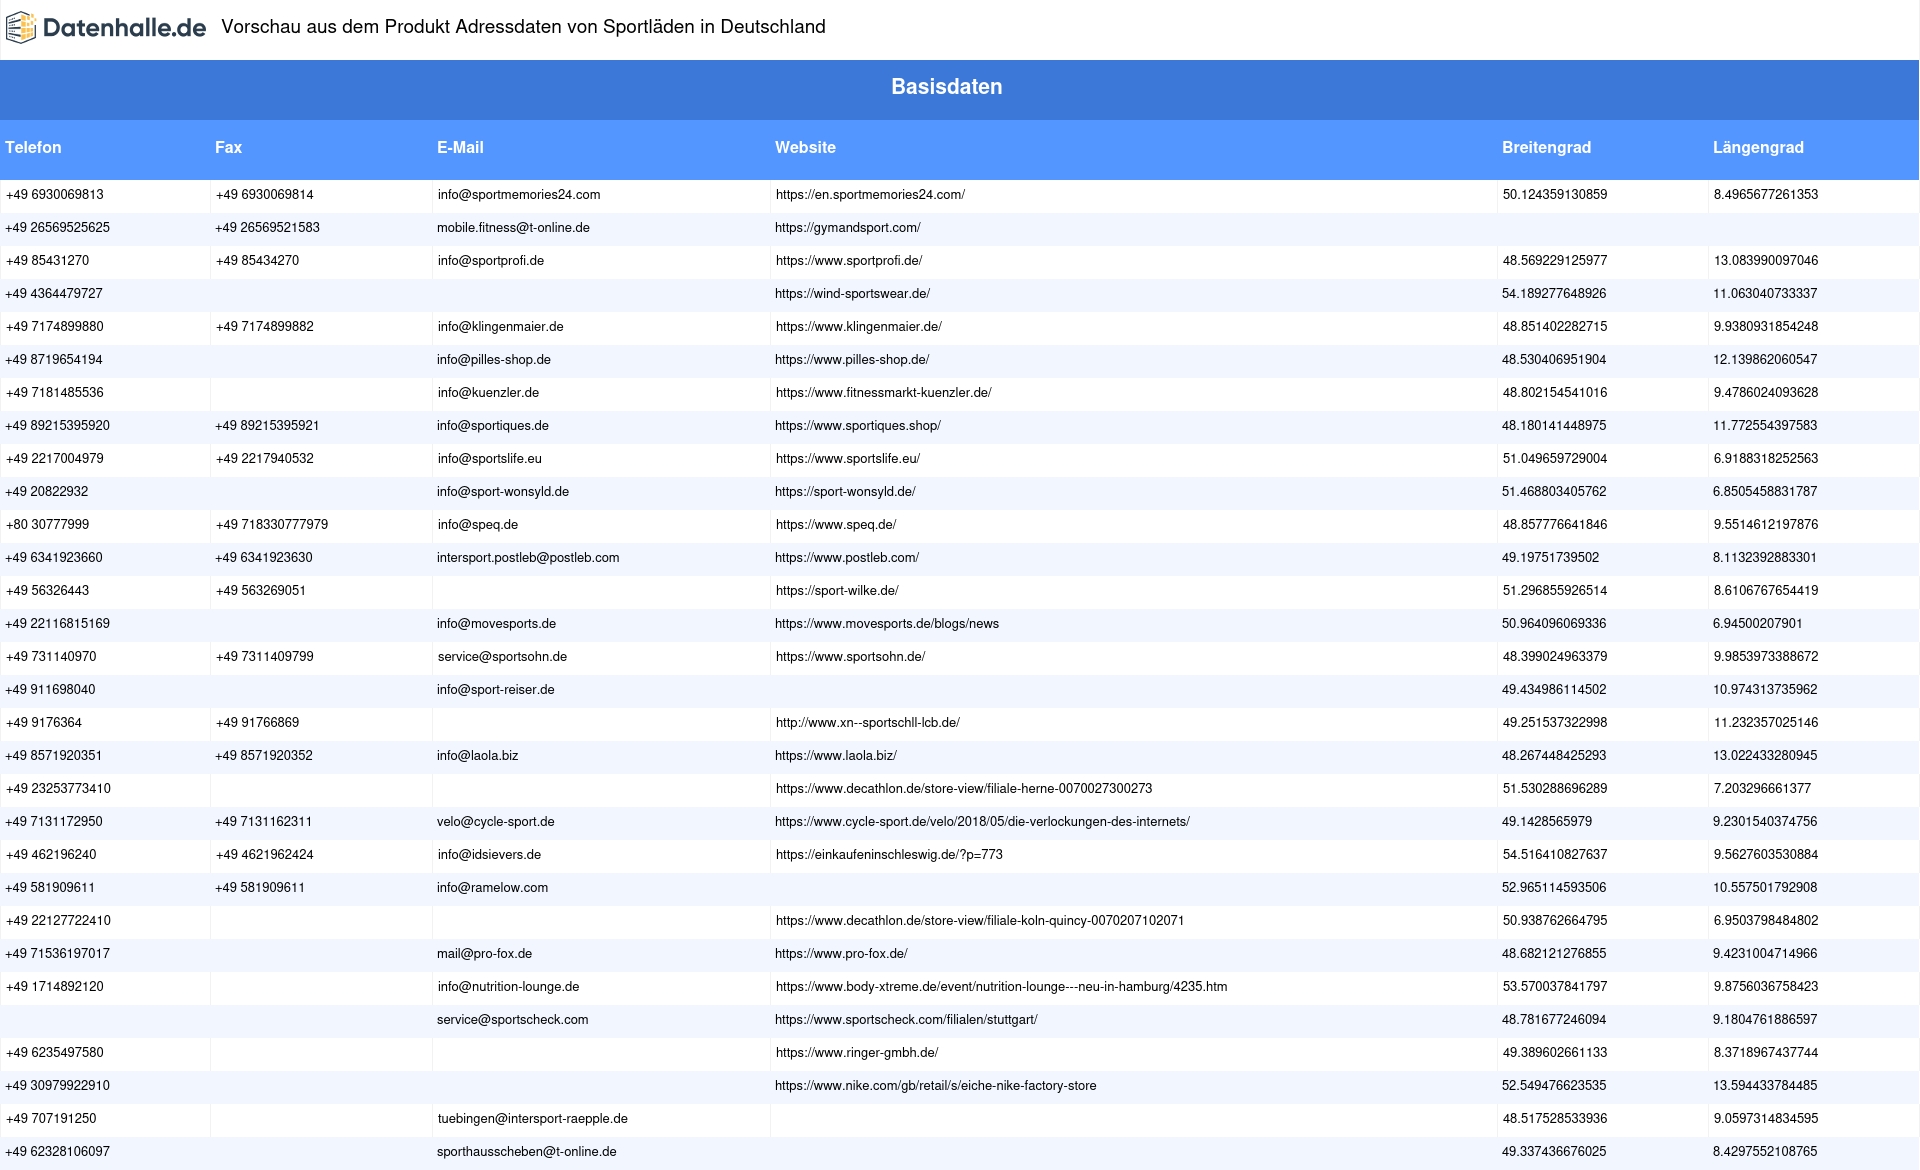This screenshot has width=1920, height=1170.
Task: Open the cycle-sport.de velo article link
Action: 982,822
